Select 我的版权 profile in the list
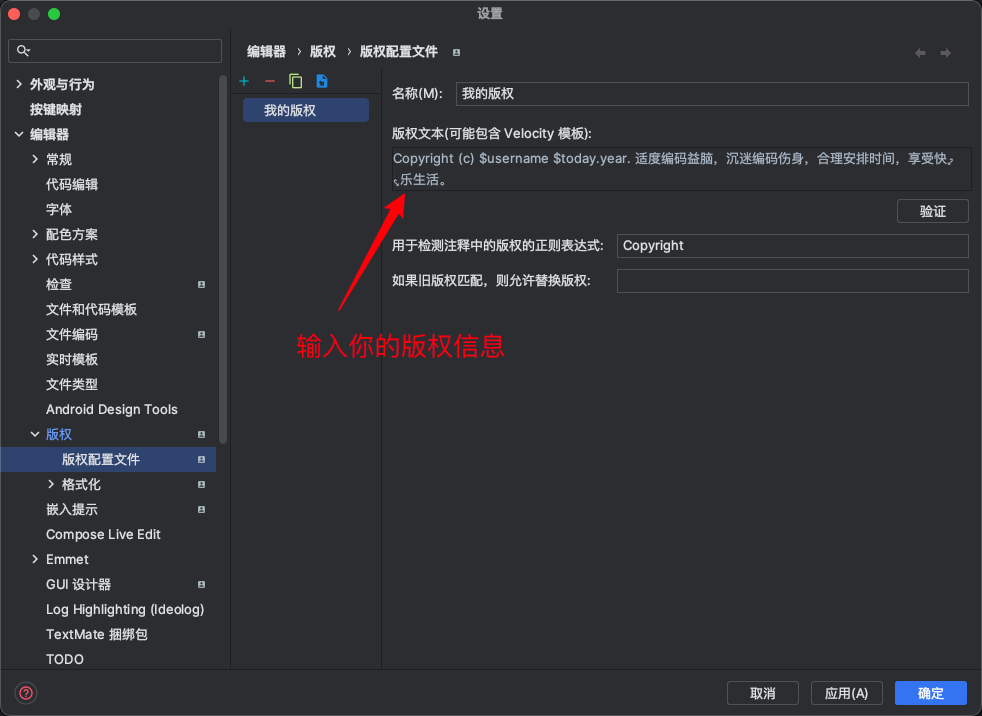 coord(305,110)
